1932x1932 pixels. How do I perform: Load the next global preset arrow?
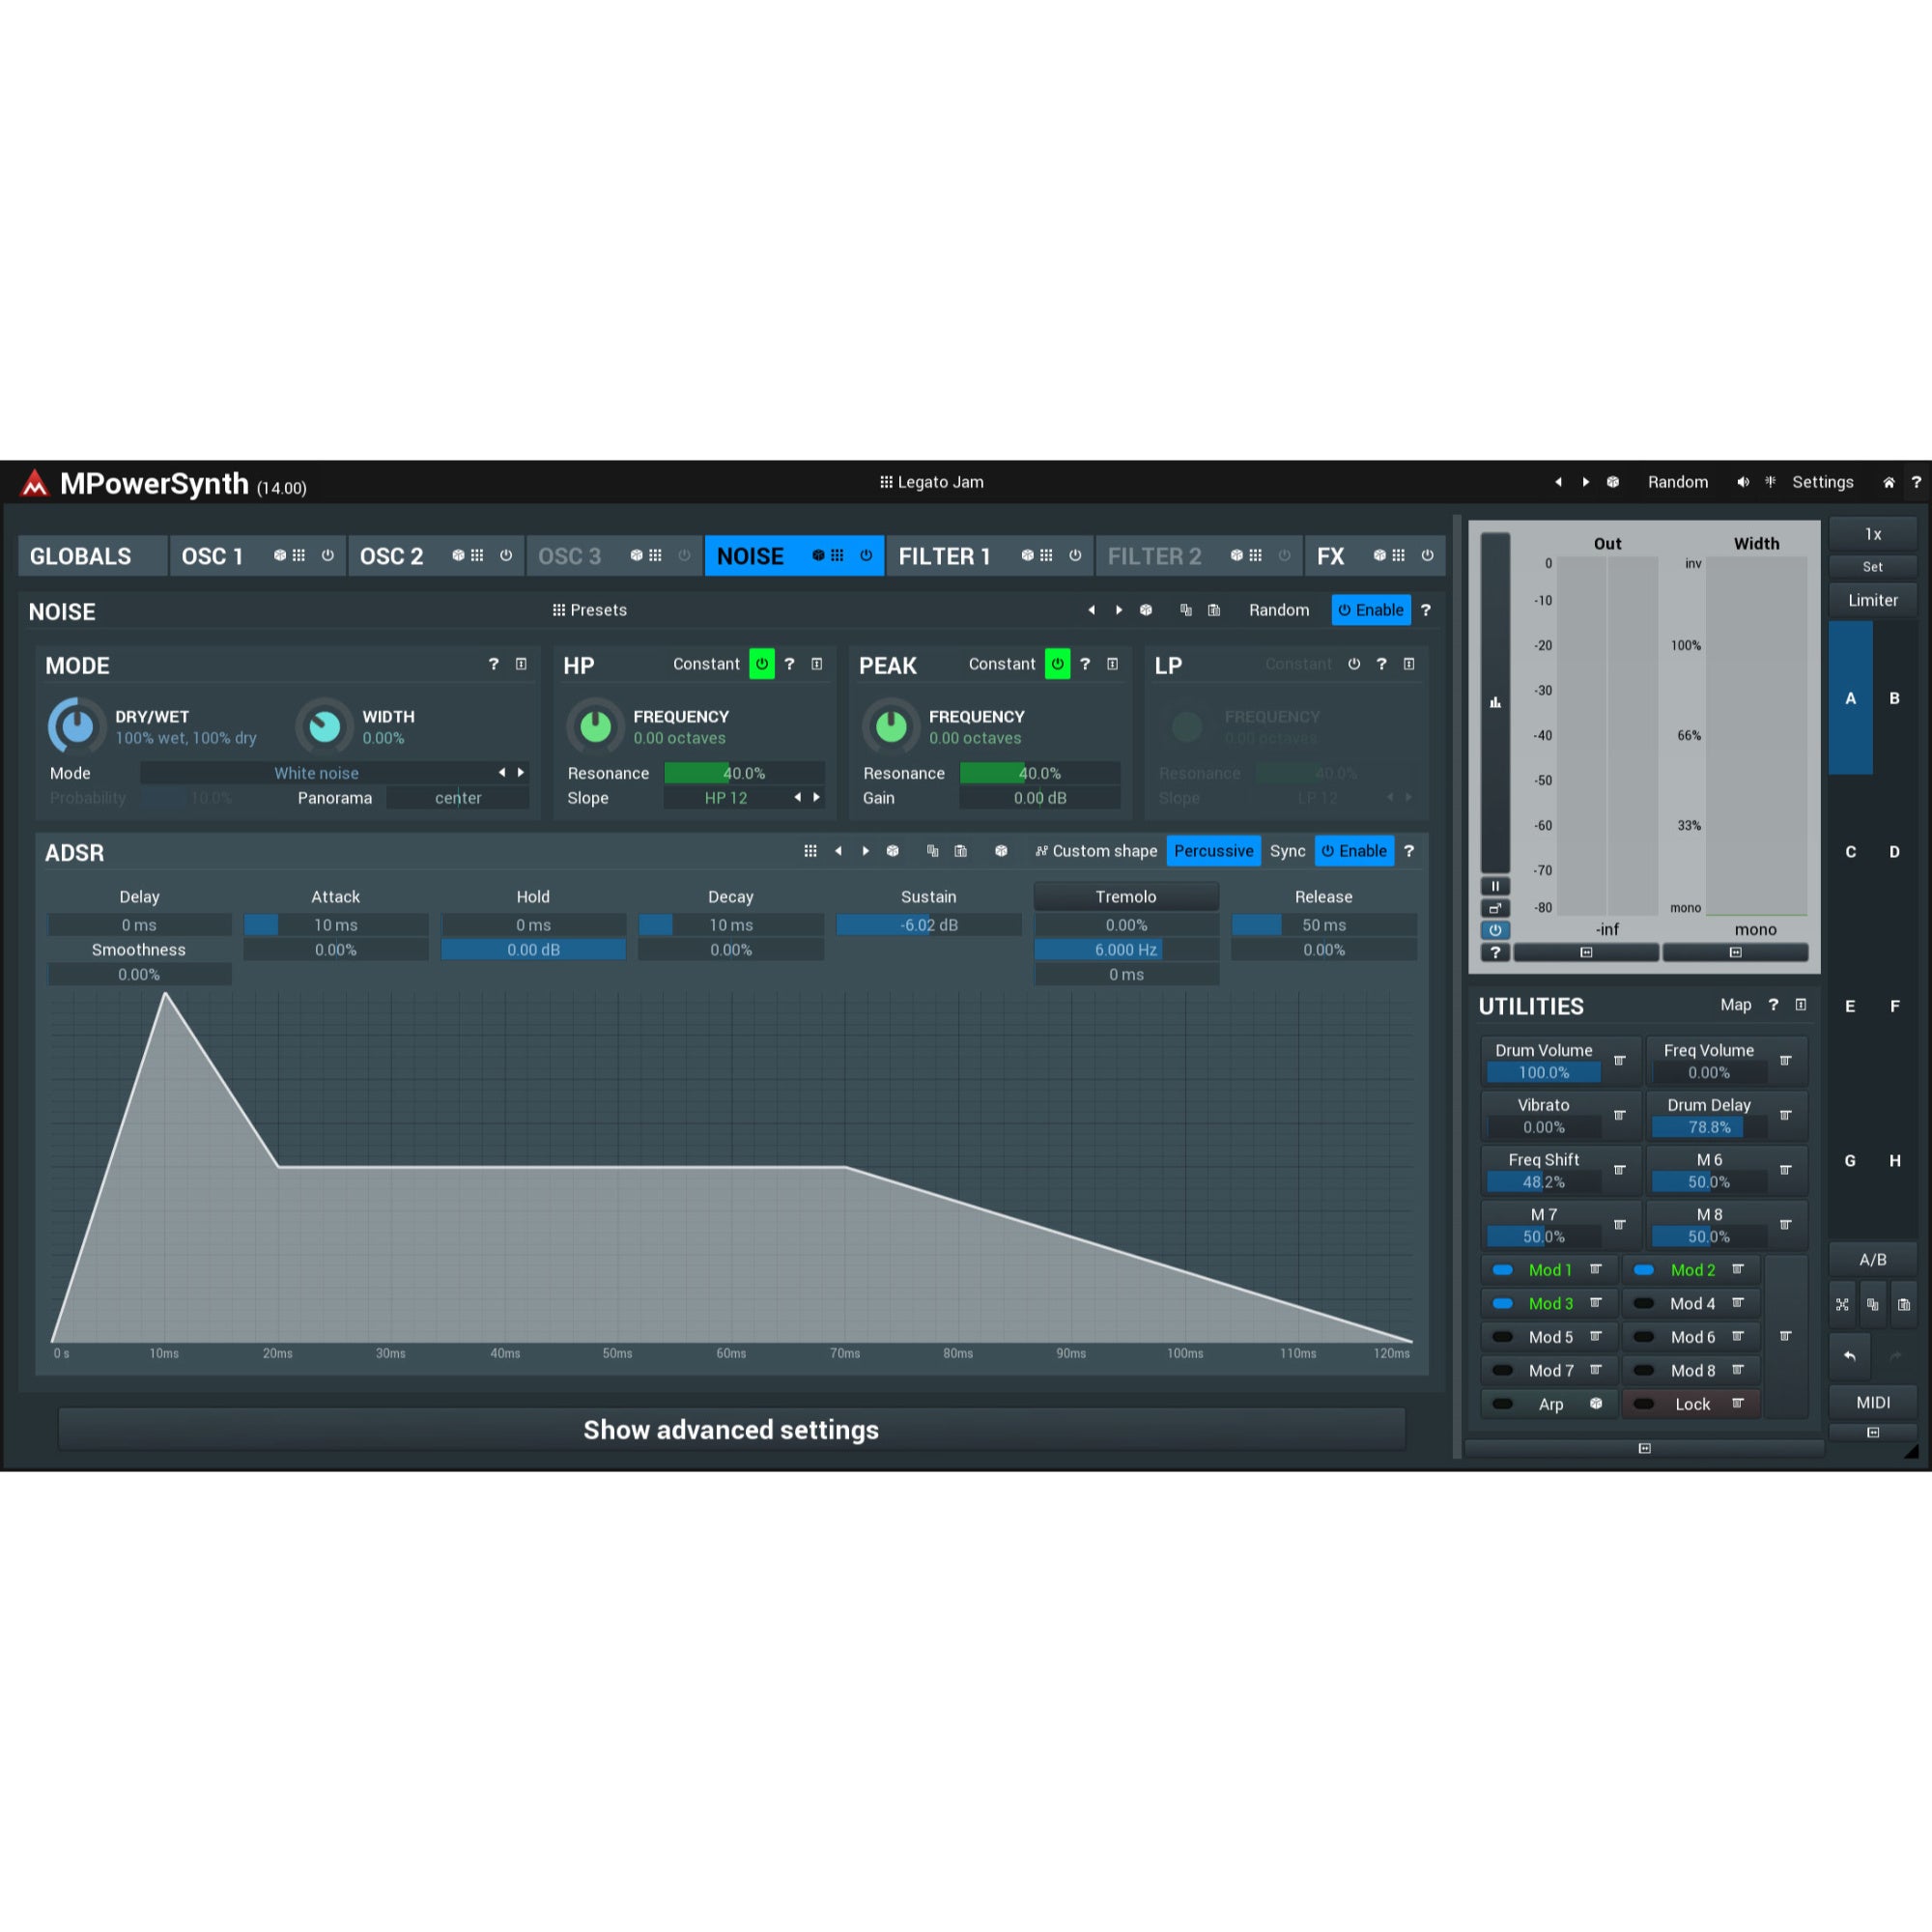point(1586,482)
